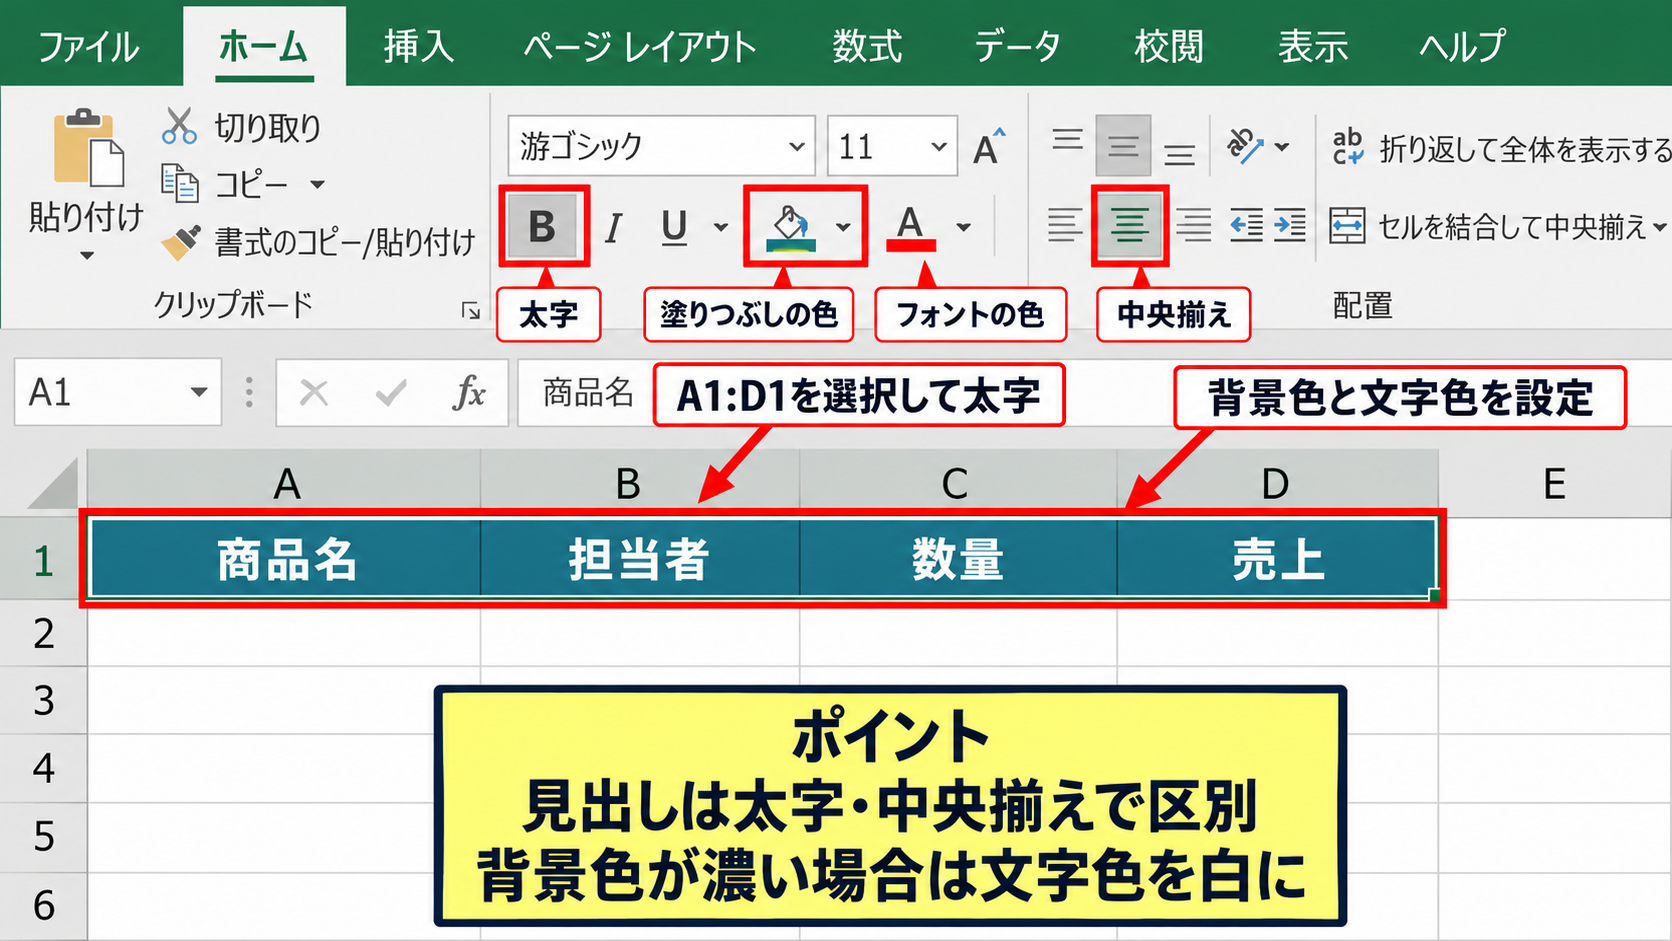Screen dimensions: 1672x941
Task: Click the Align Left icon
Action: (x=1064, y=225)
